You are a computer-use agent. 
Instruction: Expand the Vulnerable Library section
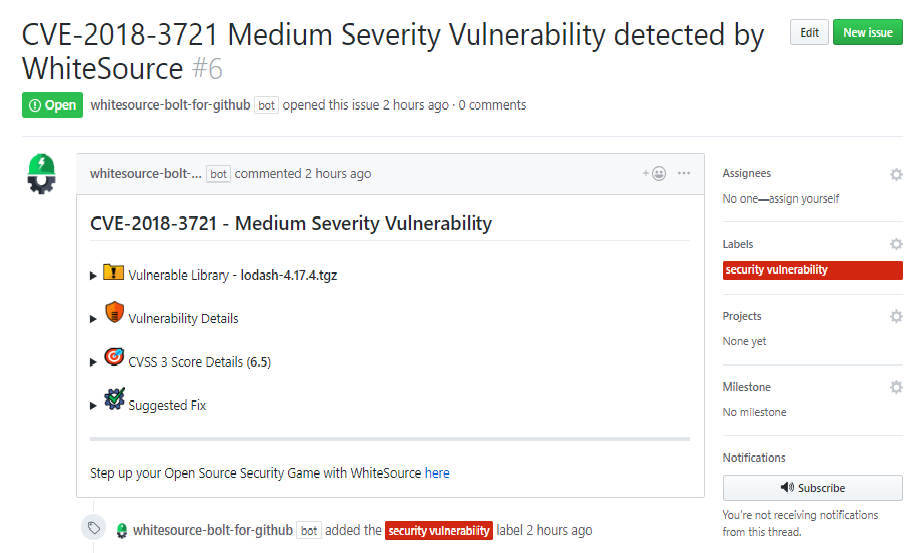[94, 275]
